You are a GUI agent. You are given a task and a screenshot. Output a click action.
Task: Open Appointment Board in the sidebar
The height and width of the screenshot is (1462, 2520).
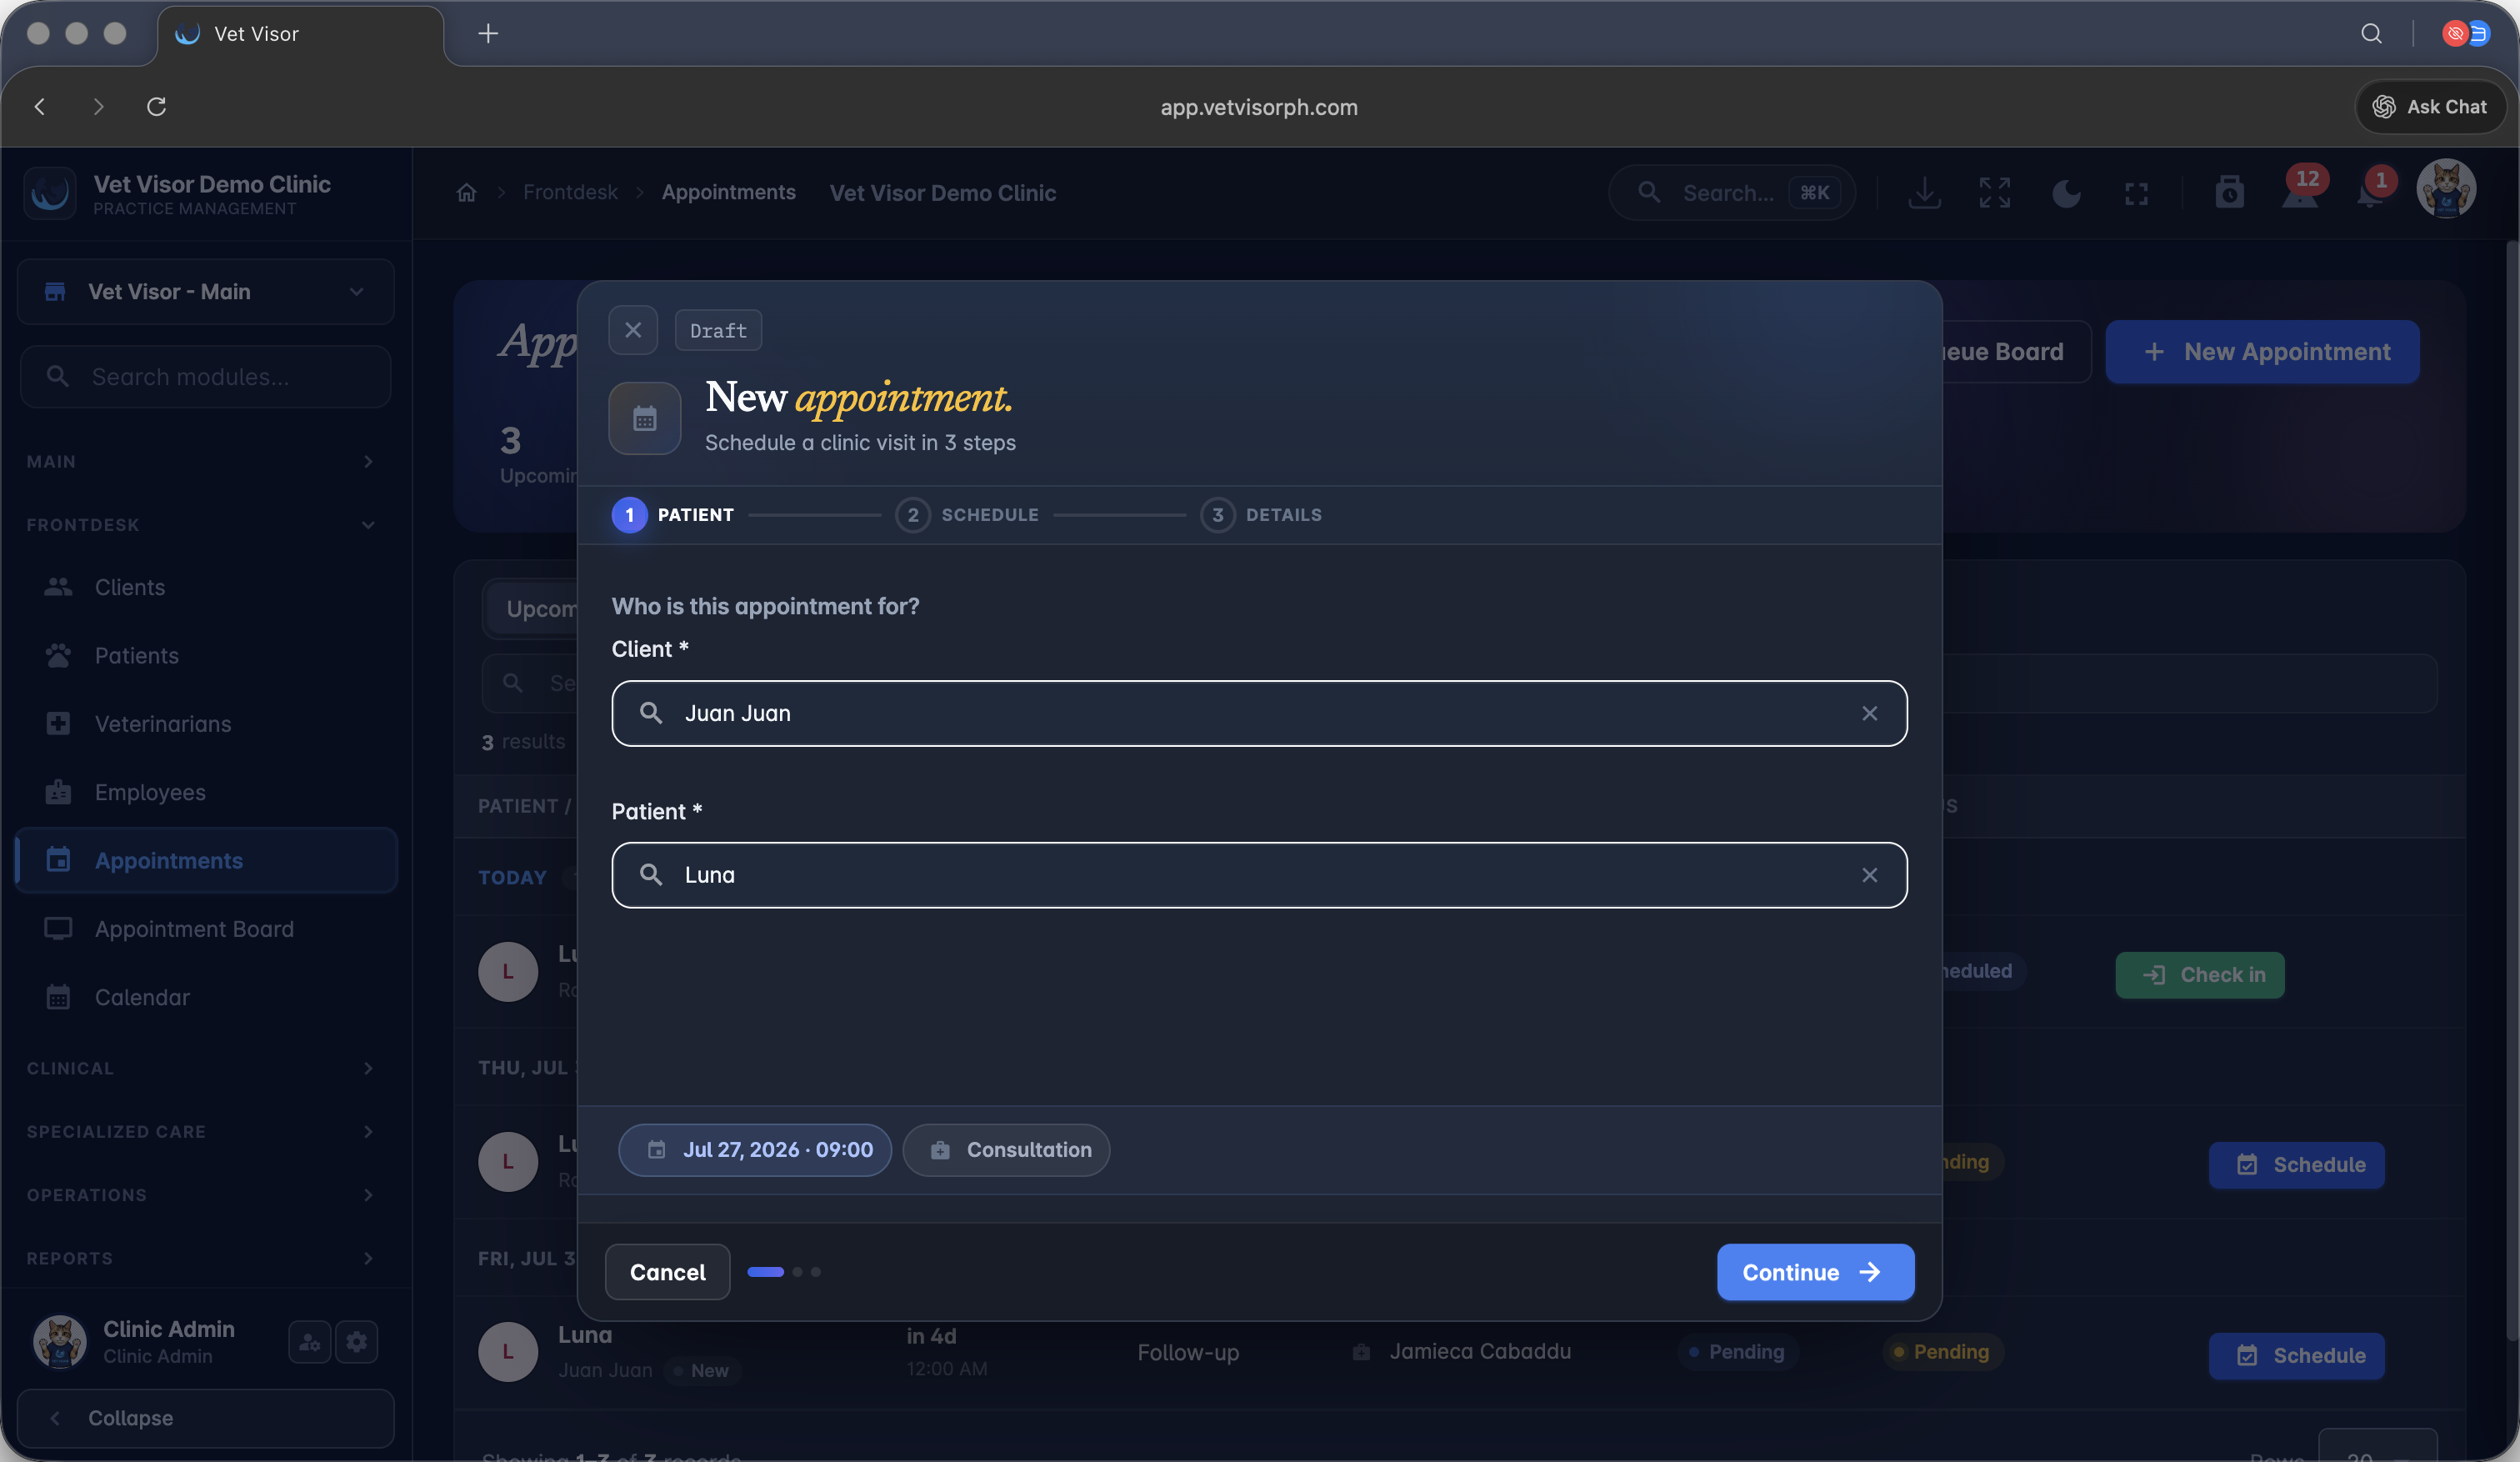point(206,929)
